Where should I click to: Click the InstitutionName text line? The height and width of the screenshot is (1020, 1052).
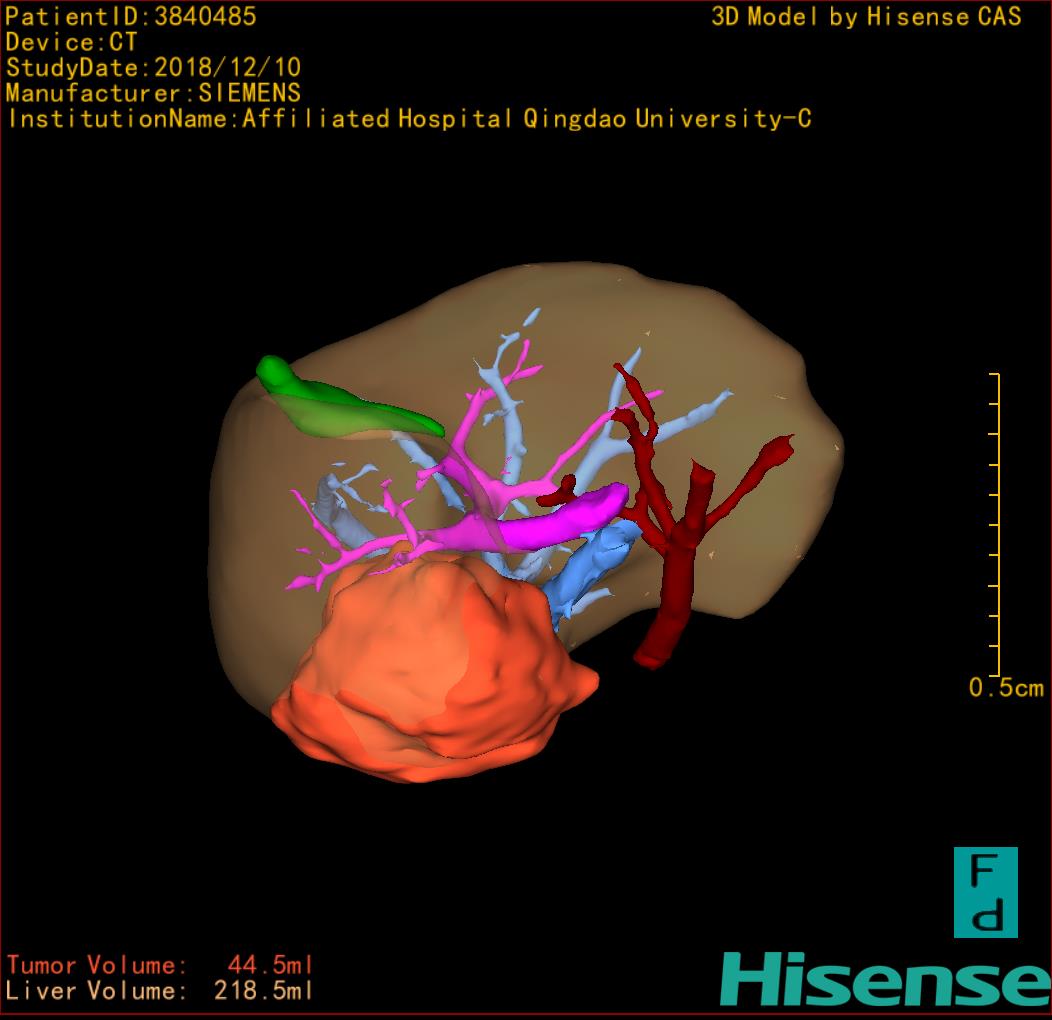coord(408,119)
